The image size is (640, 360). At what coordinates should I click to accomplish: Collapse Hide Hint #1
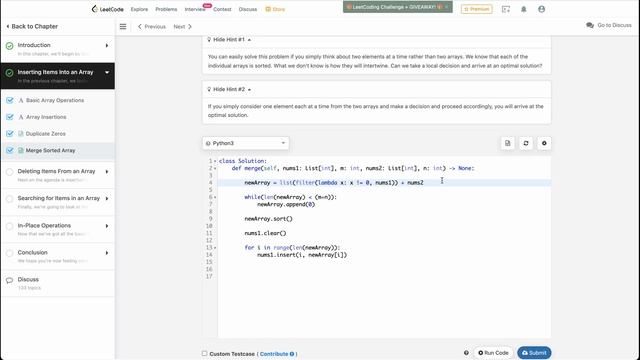tap(229, 40)
